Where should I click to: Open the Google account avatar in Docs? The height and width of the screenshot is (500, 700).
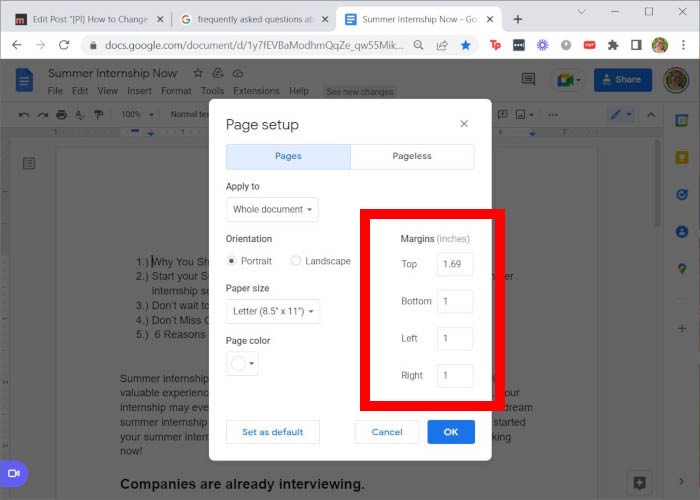click(x=676, y=80)
